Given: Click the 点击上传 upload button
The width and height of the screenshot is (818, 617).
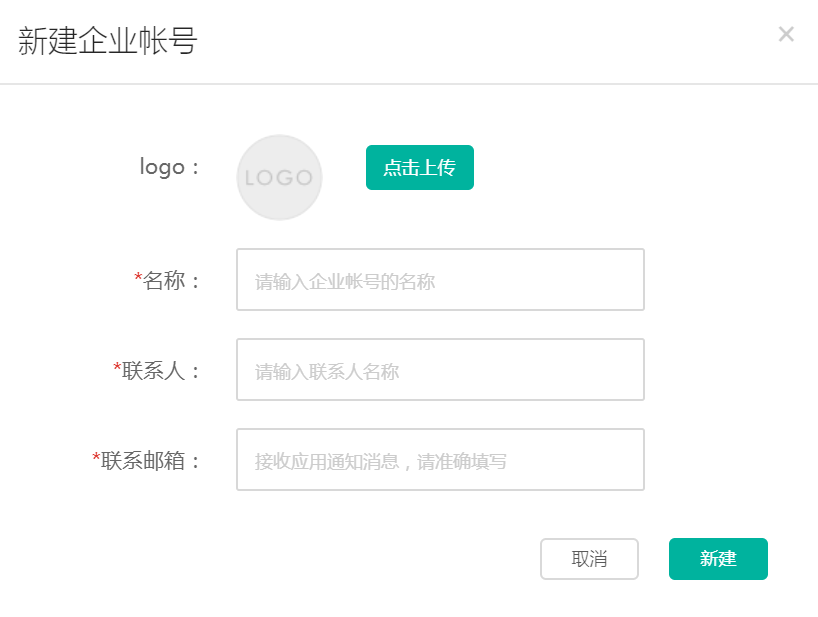Looking at the screenshot, I should (x=419, y=167).
